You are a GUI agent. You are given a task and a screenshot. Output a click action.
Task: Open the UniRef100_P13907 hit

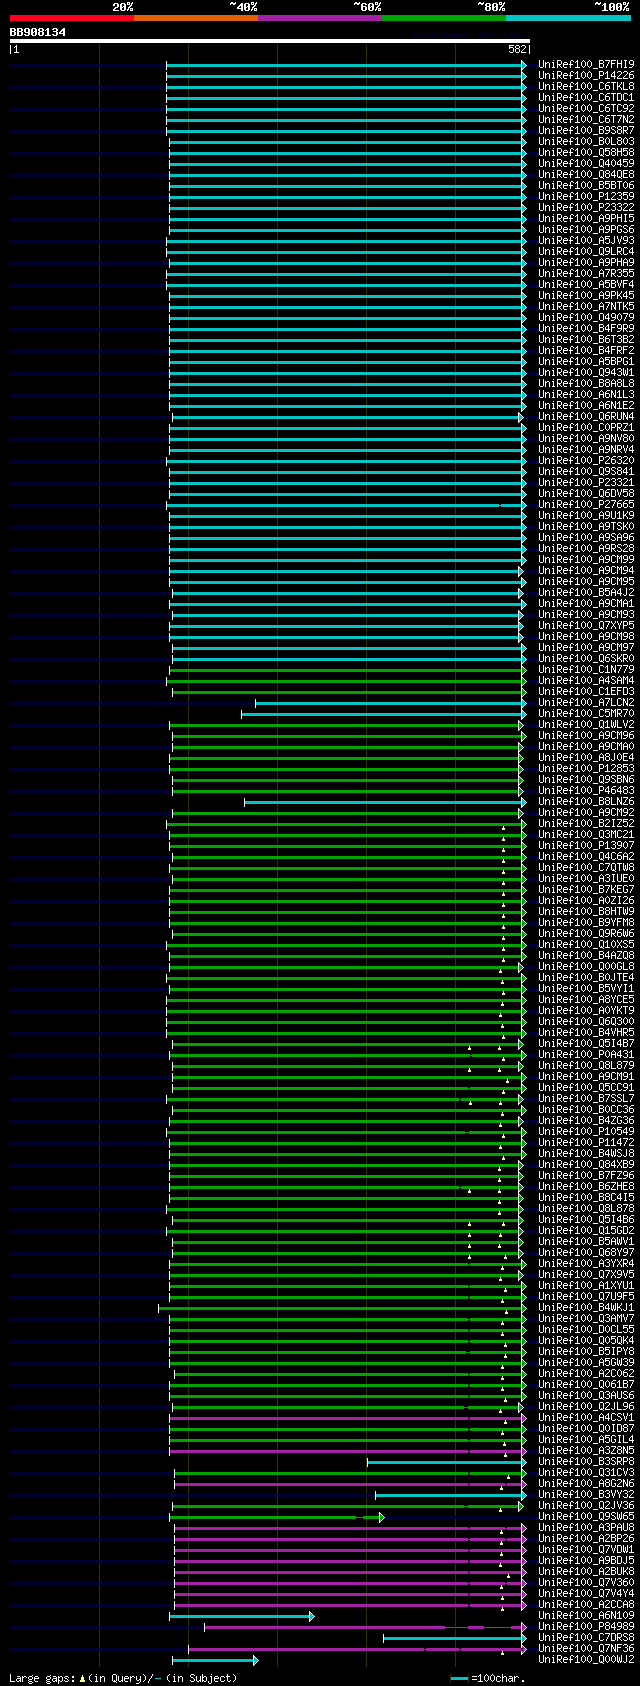click(x=586, y=845)
